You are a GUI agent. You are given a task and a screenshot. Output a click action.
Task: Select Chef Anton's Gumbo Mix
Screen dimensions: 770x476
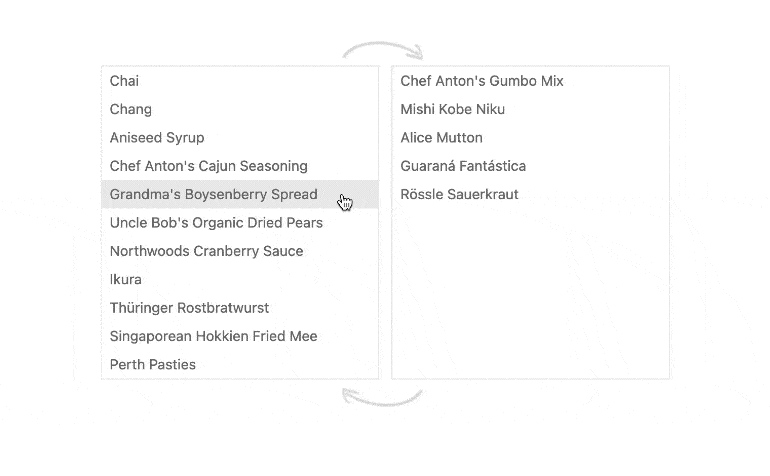click(x=482, y=81)
